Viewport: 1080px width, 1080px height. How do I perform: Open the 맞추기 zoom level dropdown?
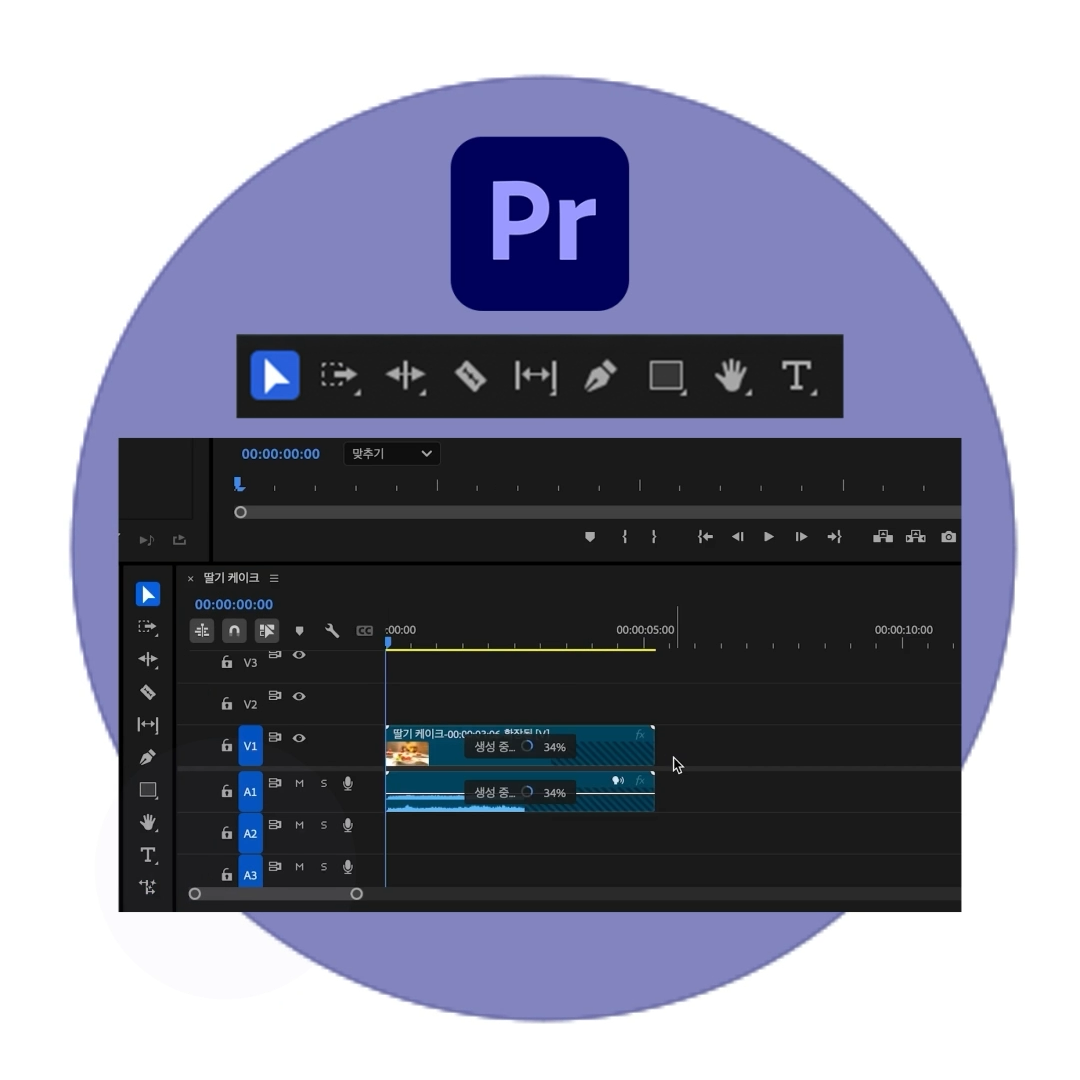[392, 453]
